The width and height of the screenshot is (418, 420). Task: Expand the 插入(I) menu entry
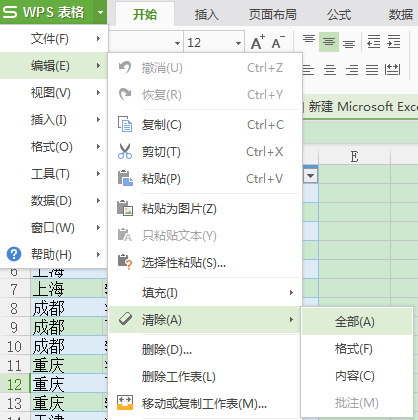[54, 120]
